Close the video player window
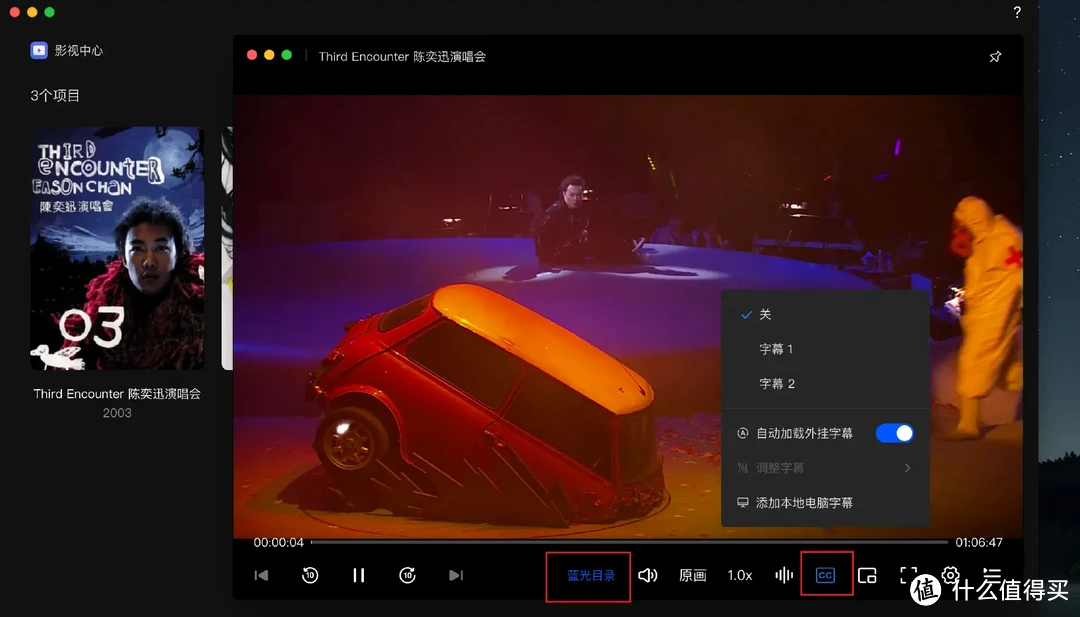The image size is (1080, 617). point(252,55)
